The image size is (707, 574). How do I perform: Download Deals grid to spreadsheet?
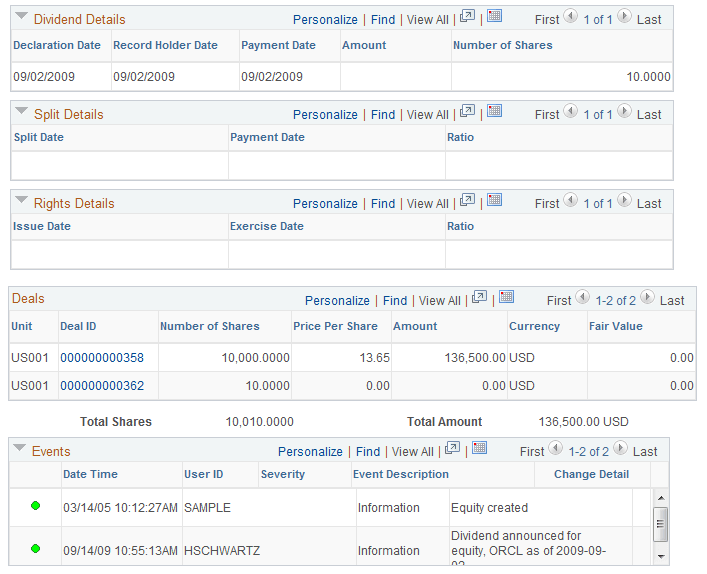[x=506, y=297]
